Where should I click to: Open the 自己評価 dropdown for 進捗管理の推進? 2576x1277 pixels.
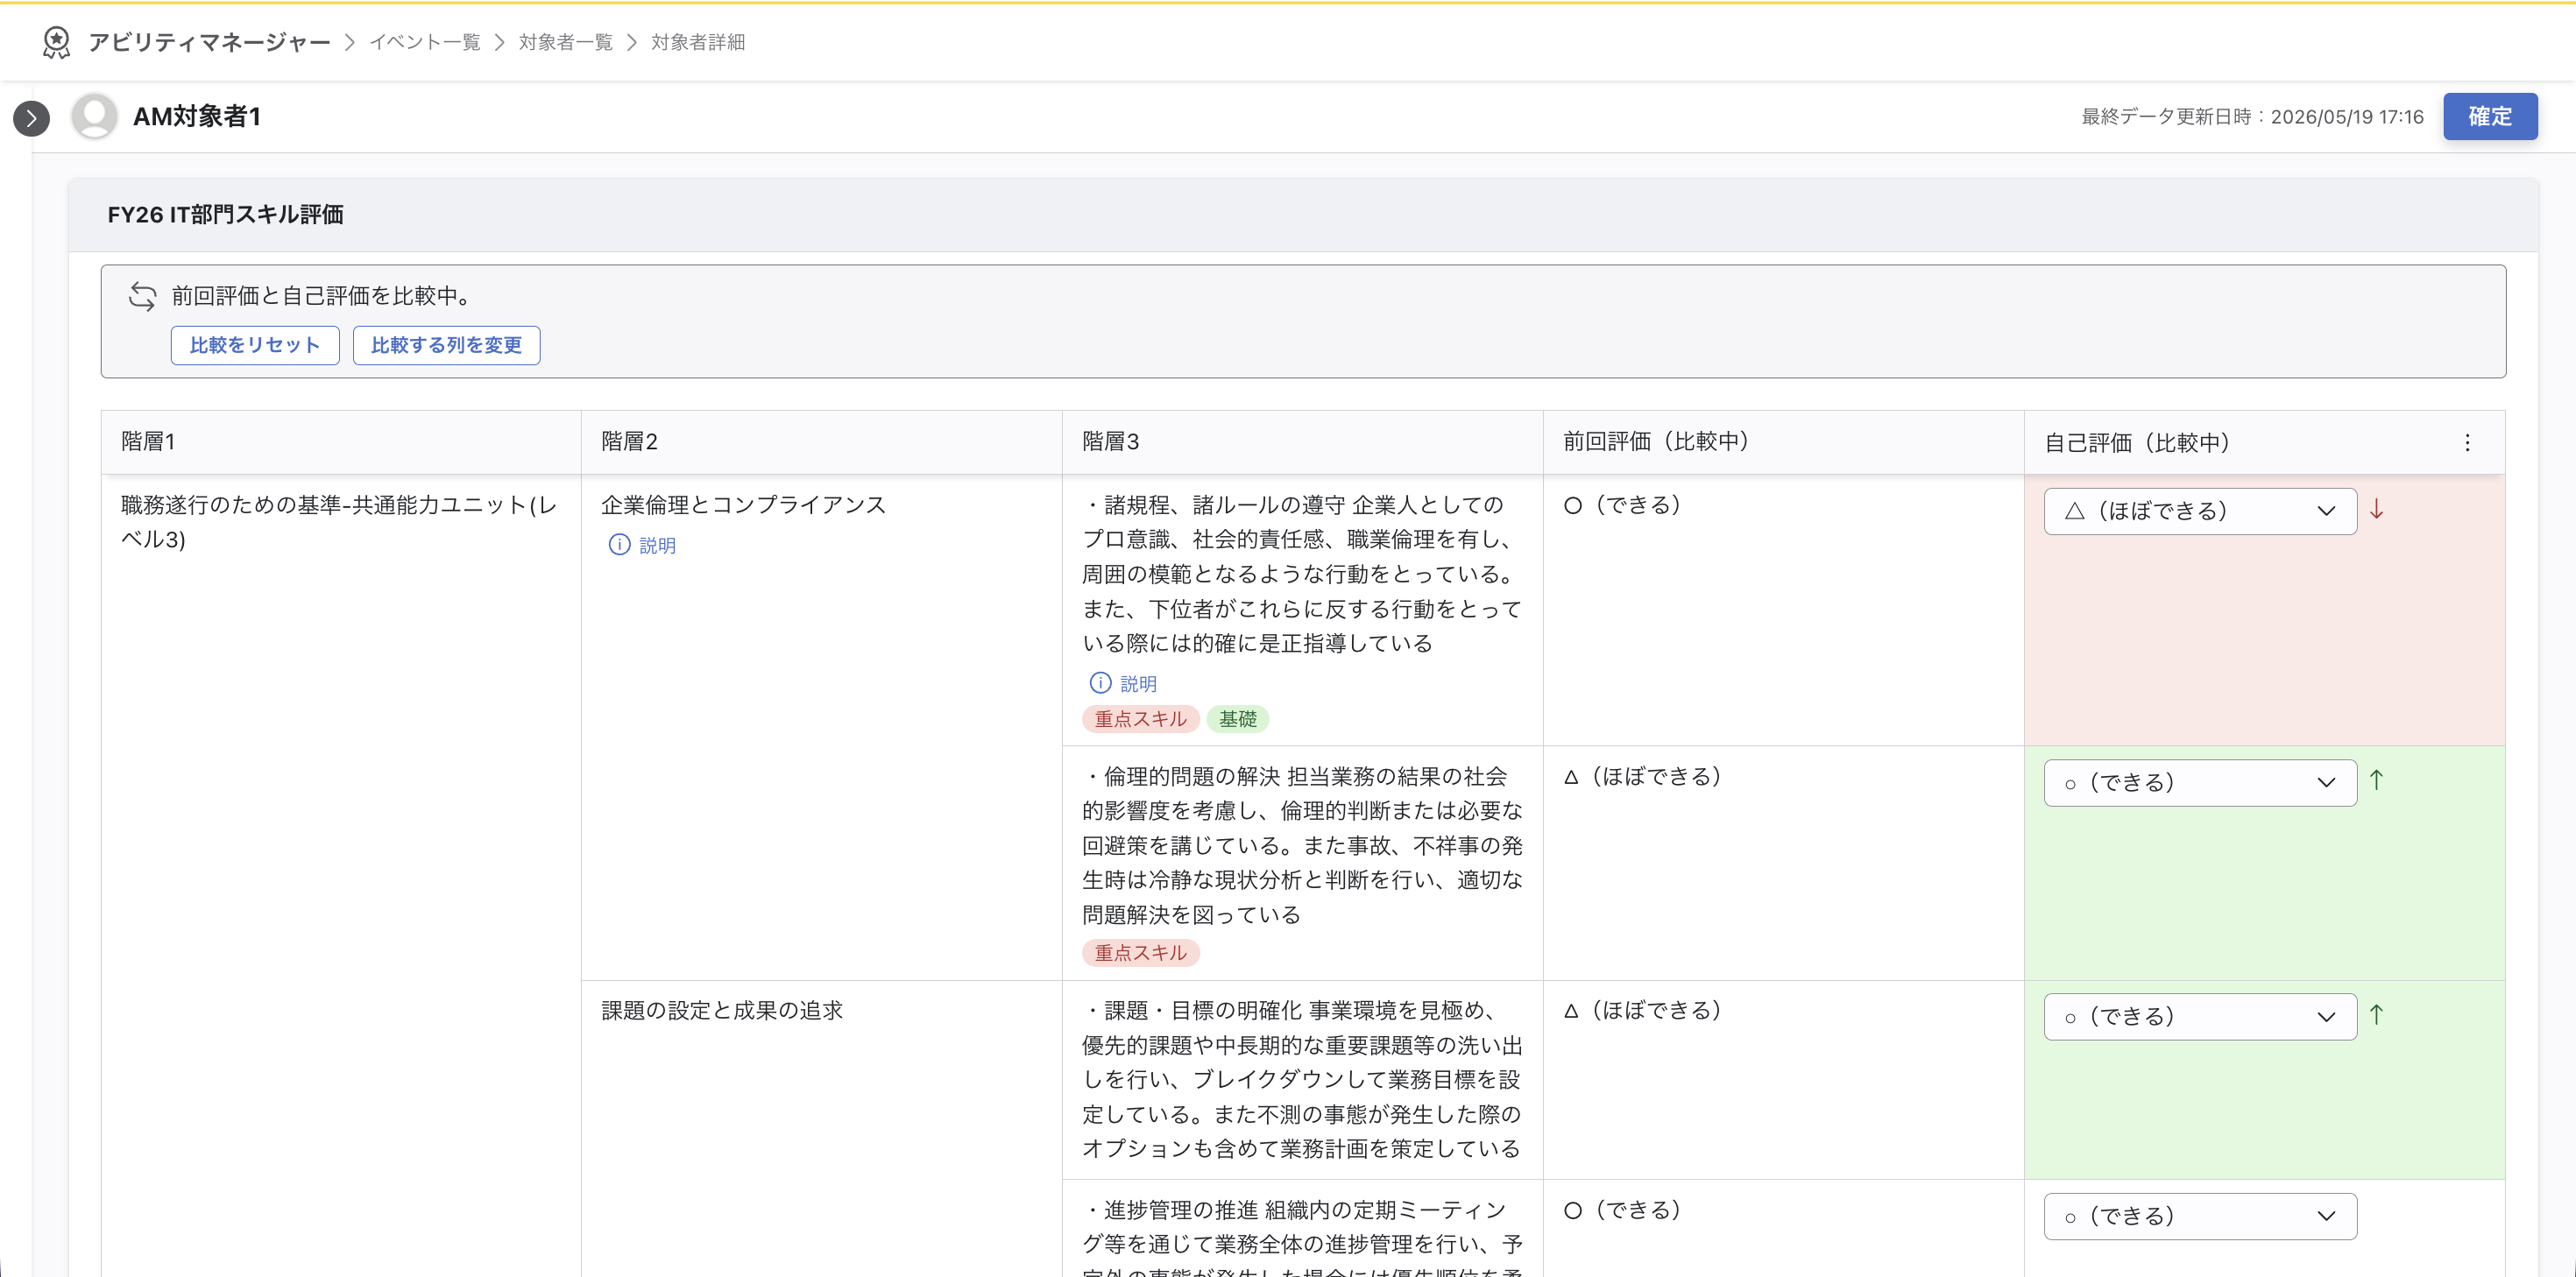tap(2200, 1216)
